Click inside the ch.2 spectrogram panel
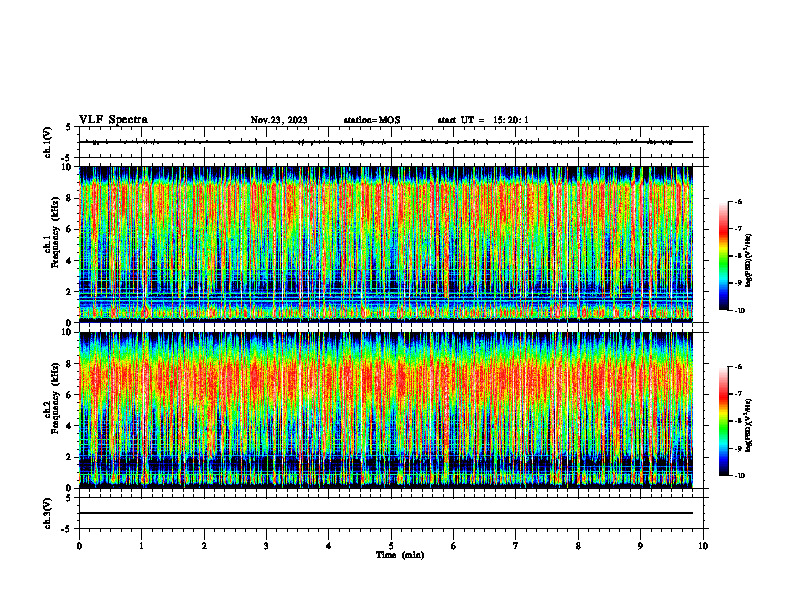 coord(386,410)
